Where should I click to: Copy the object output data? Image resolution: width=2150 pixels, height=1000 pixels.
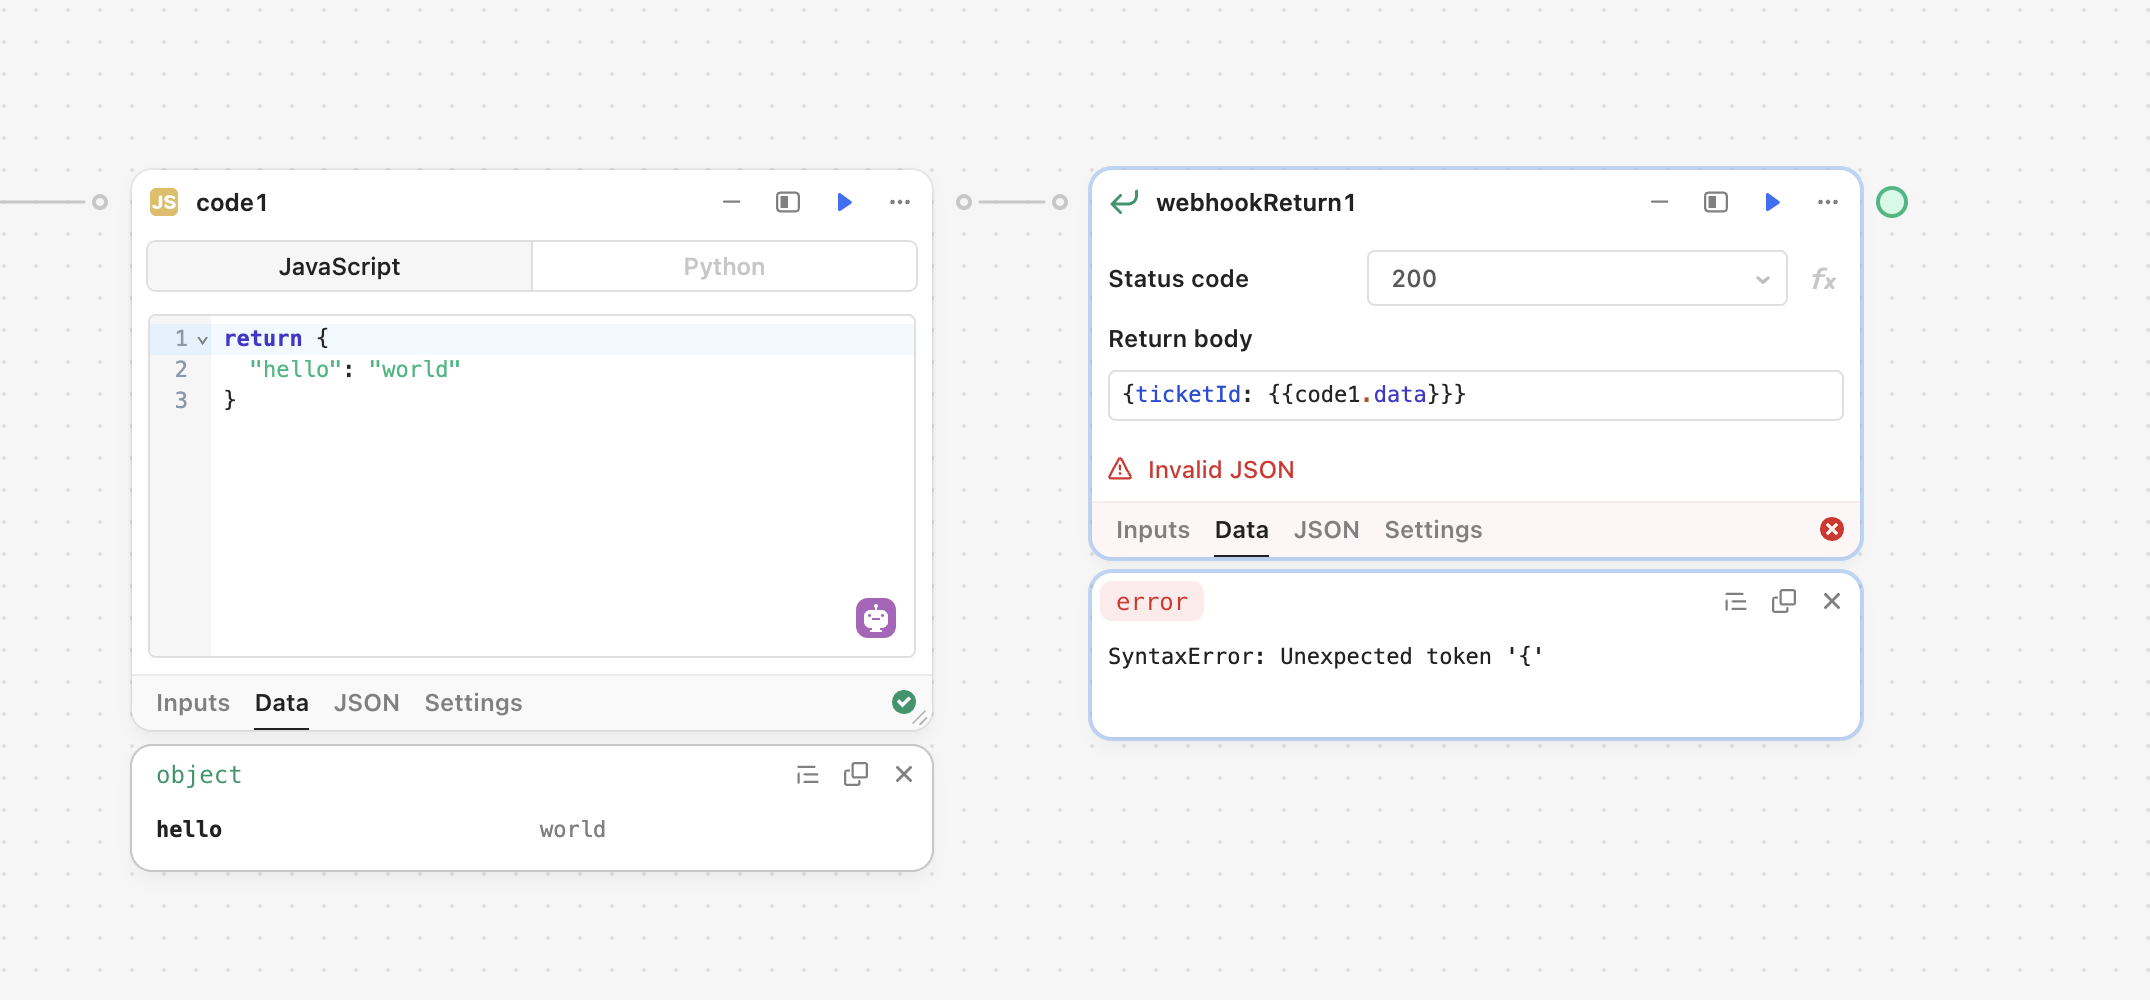click(x=855, y=774)
